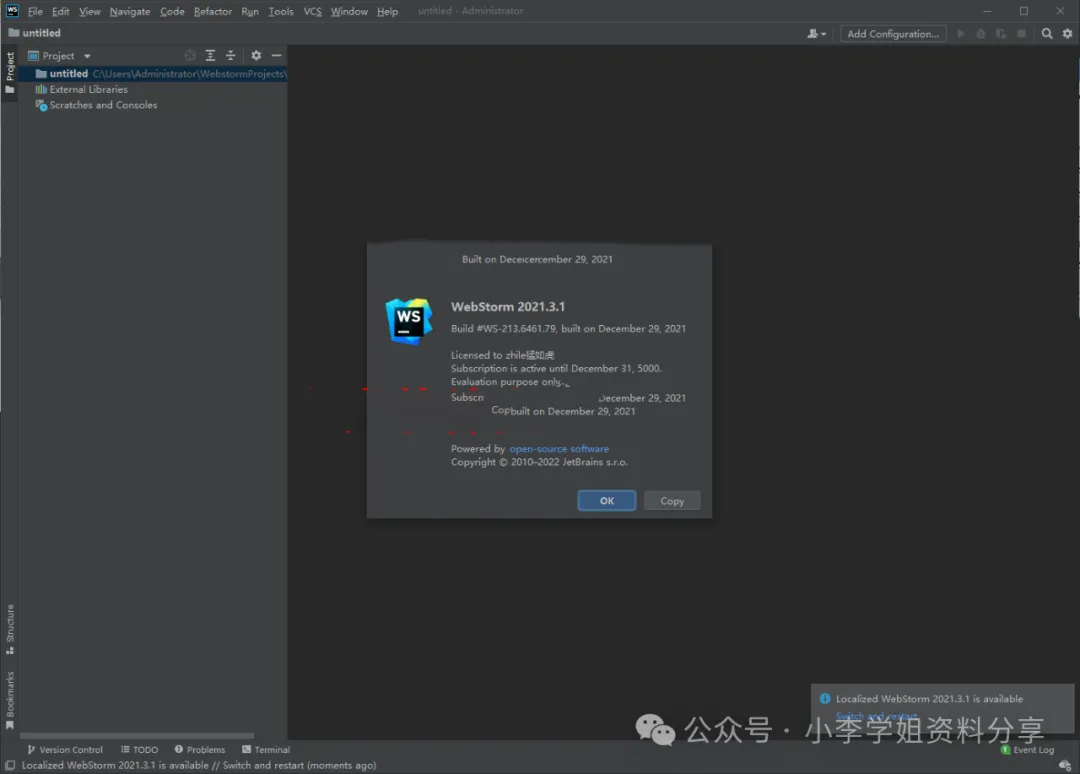This screenshot has height=774, width=1080.
Task: Click the WebStorm 2021.3.1 title text
Action: tap(508, 306)
